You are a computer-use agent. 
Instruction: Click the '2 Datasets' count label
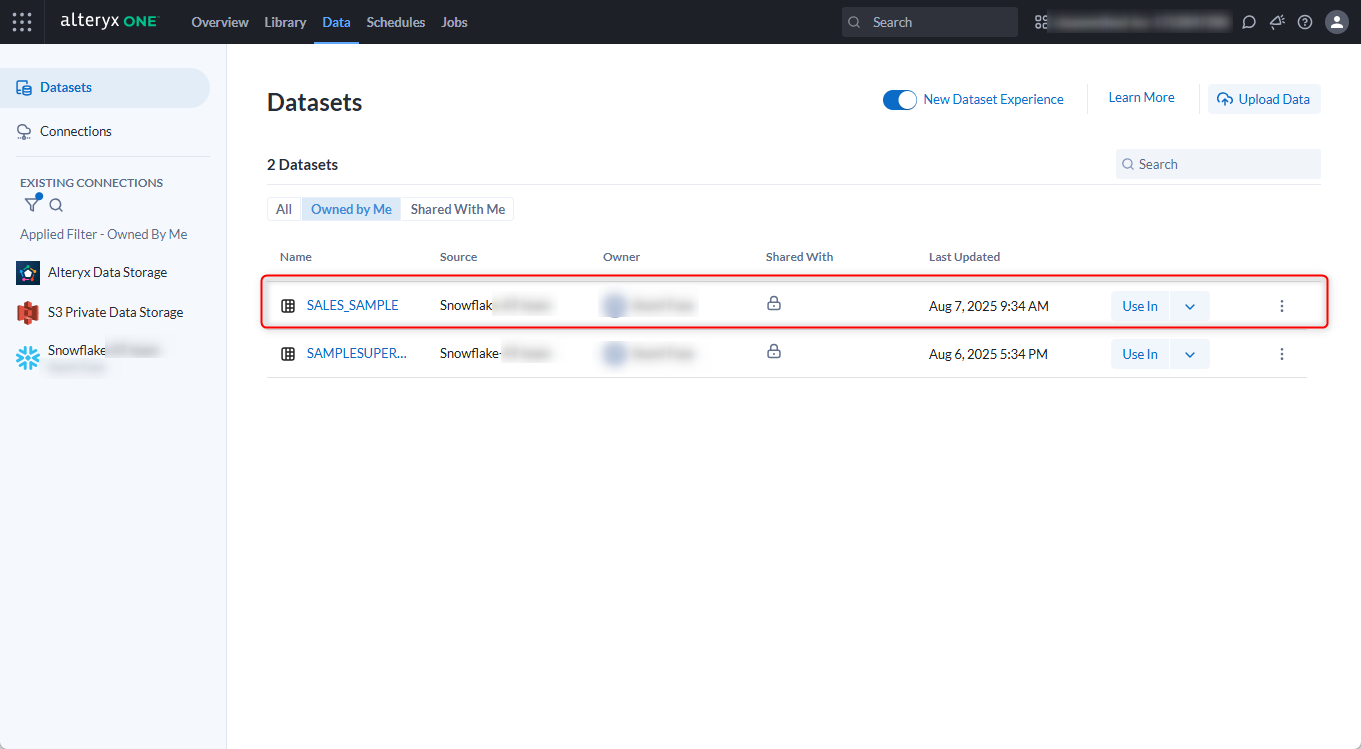(x=303, y=165)
